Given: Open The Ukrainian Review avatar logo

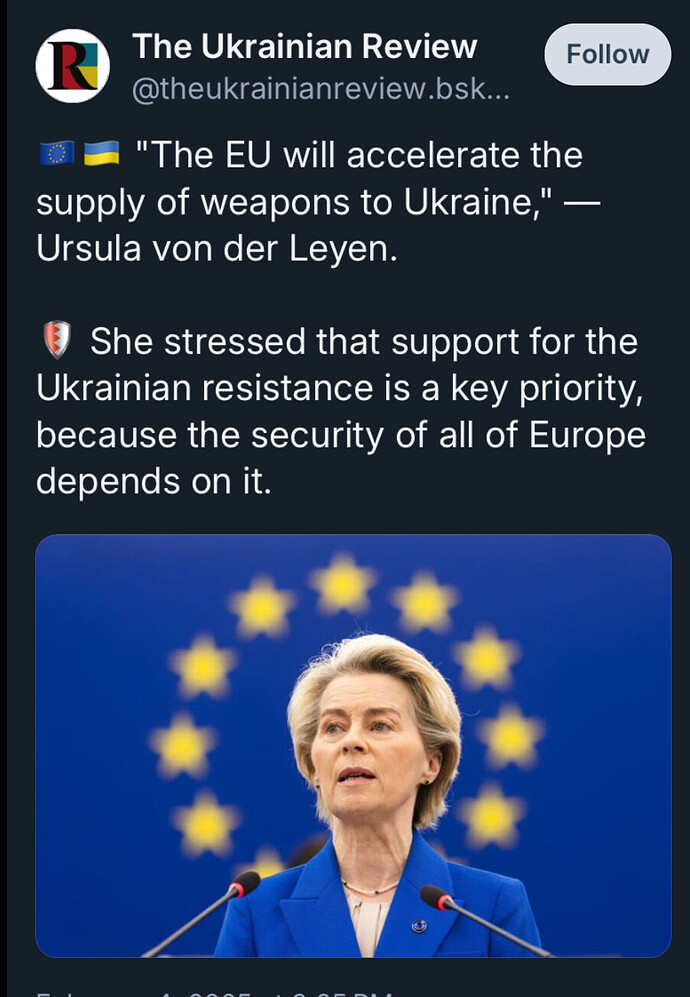Looking at the screenshot, I should (x=72, y=66).
